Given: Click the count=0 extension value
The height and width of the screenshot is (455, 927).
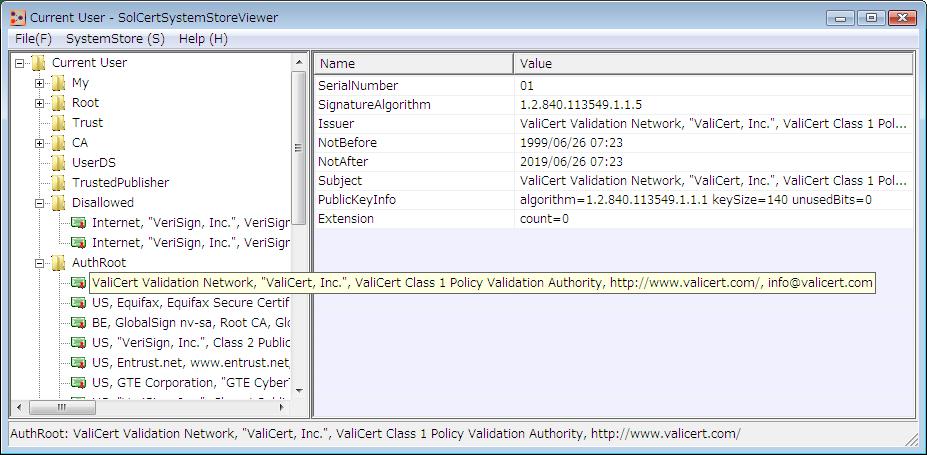Looking at the screenshot, I should tap(544, 219).
